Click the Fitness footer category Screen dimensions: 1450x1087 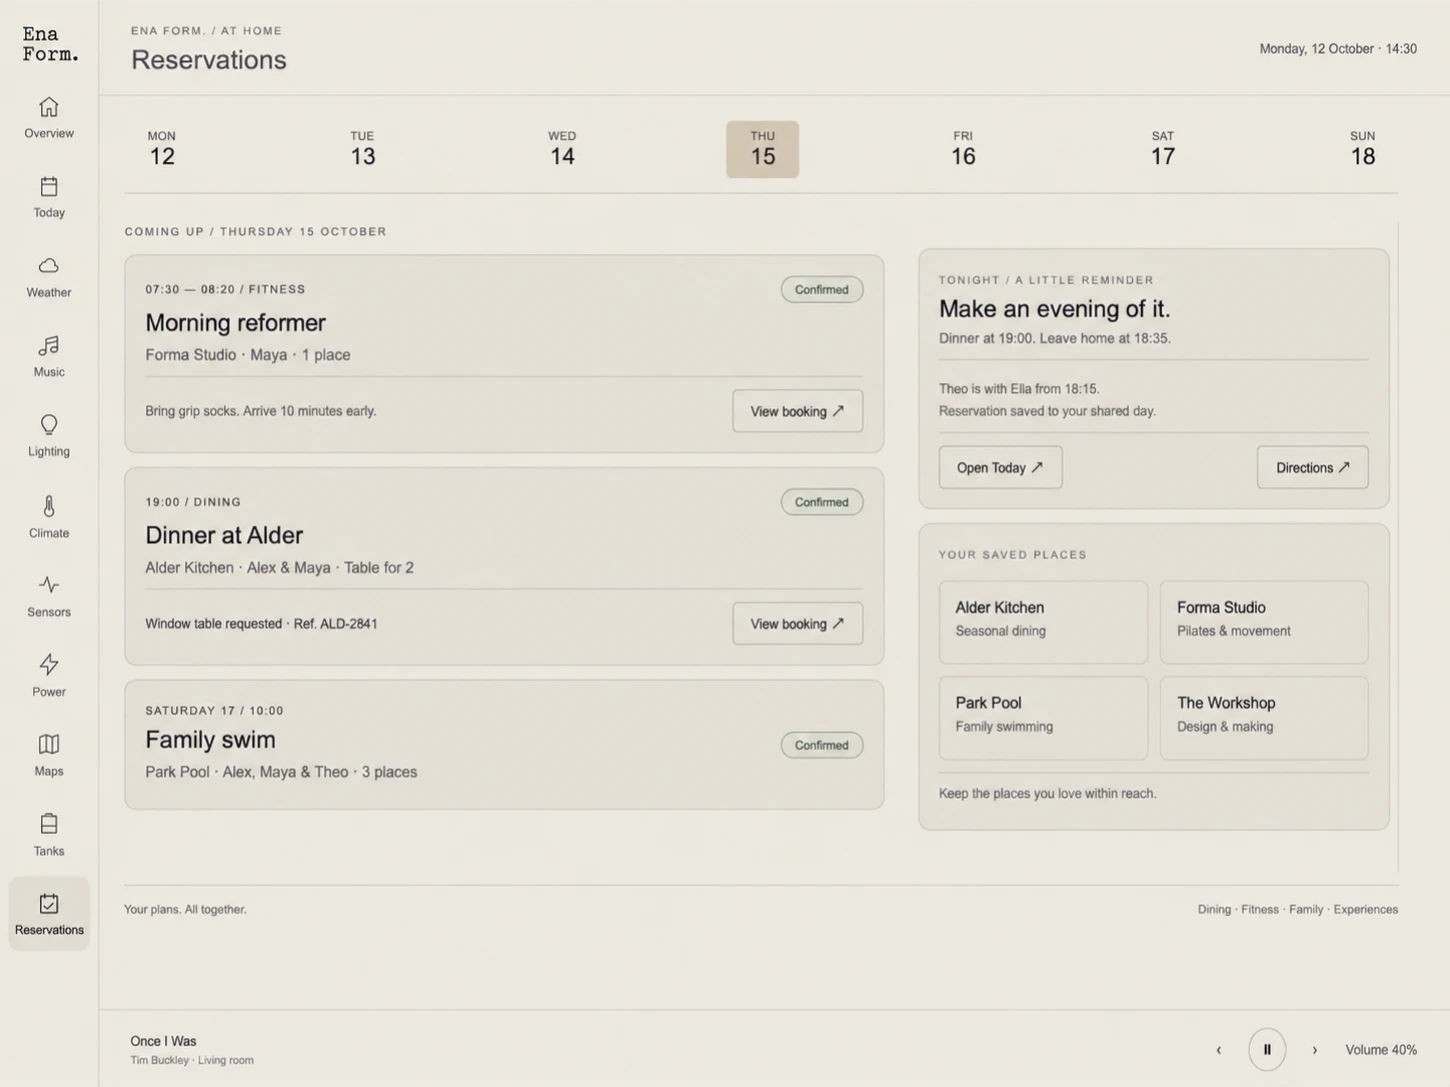[1260, 909]
